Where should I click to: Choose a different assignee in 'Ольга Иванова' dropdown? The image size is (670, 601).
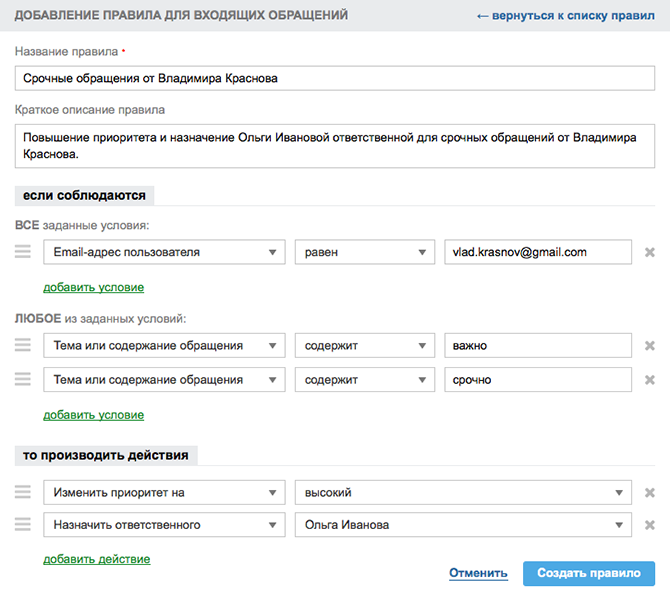pyautogui.click(x=463, y=525)
